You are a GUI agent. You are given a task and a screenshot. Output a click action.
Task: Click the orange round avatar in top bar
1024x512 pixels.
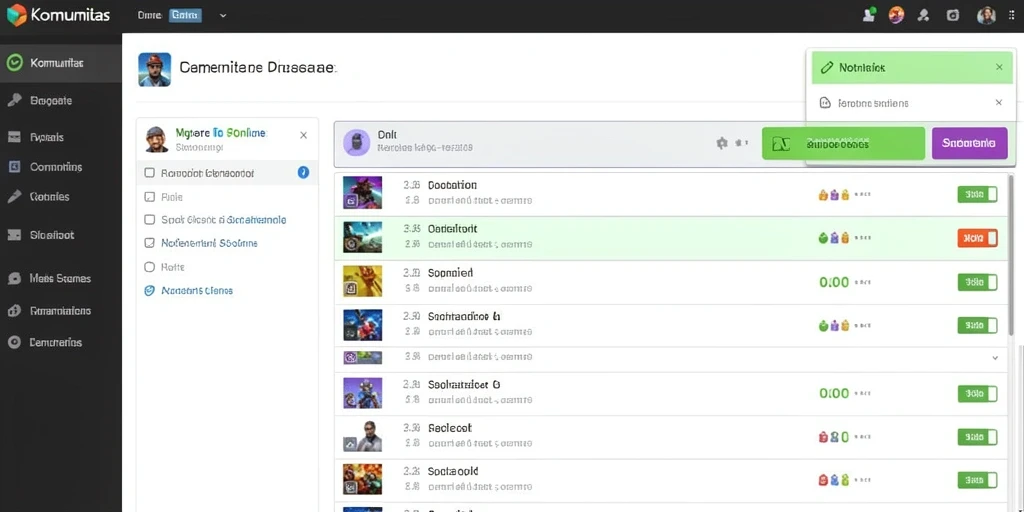[897, 15]
